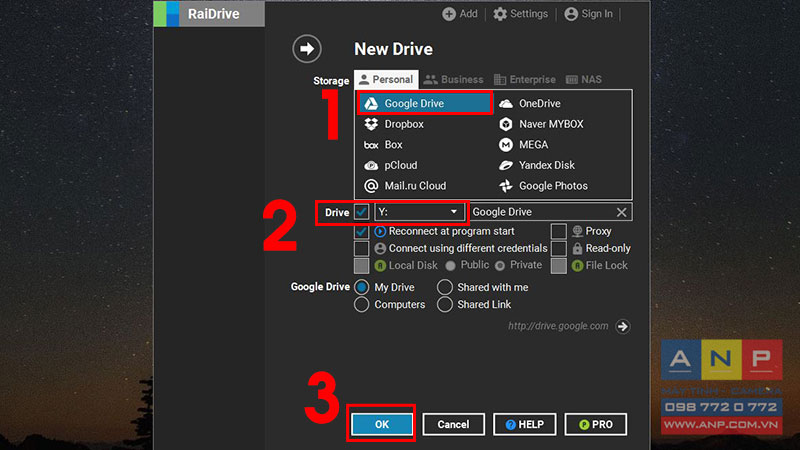Enable the Read-only checkbox
The height and width of the screenshot is (450, 800).
(x=559, y=248)
